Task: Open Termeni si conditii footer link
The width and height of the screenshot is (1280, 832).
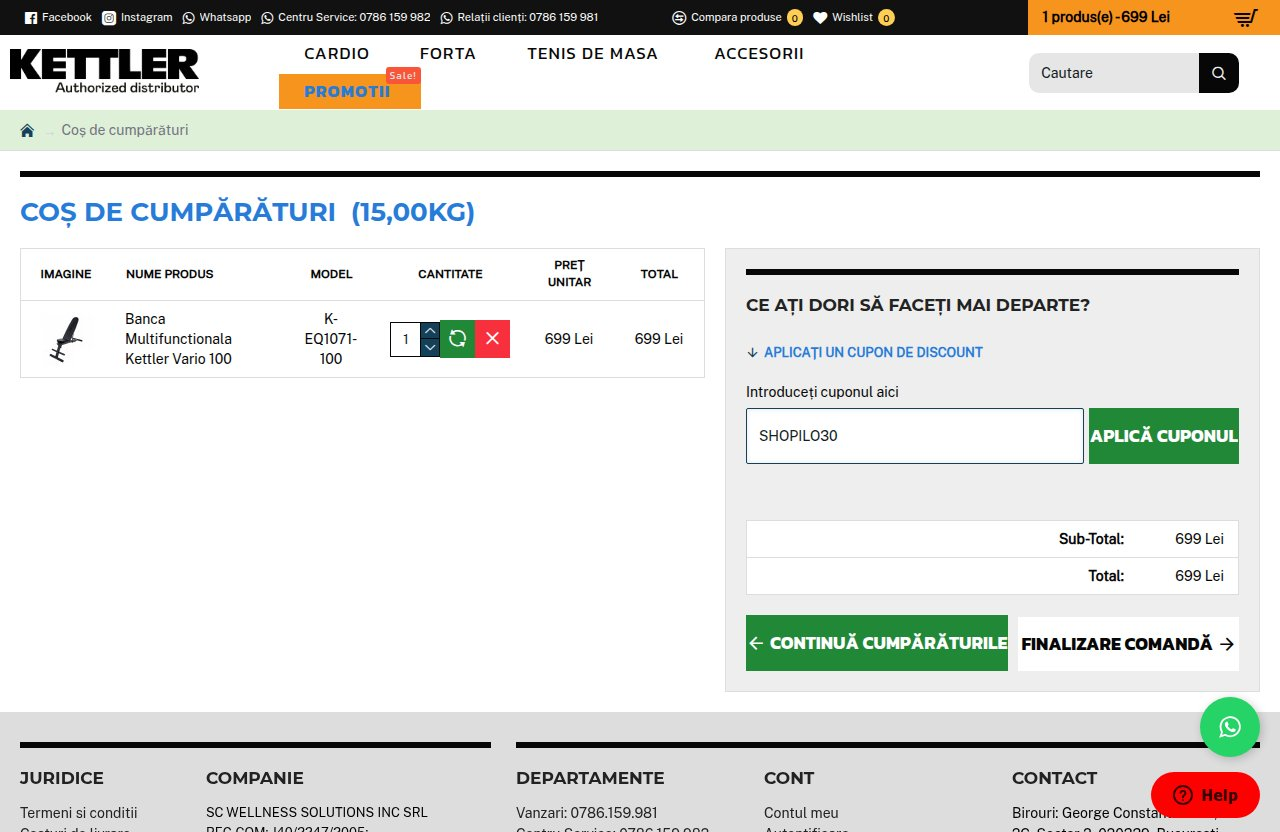Action: point(79,813)
